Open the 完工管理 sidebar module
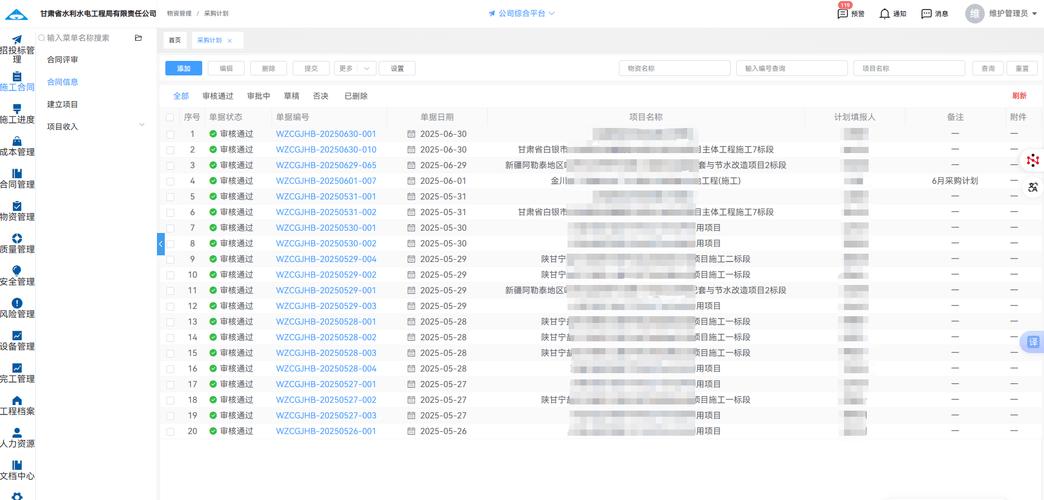Screen dimensions: 1044x500 [x=17, y=374]
